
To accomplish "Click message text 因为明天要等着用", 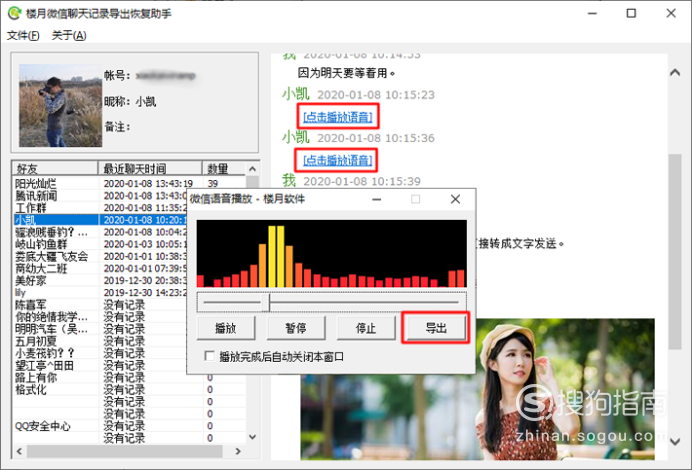I will [x=346, y=73].
